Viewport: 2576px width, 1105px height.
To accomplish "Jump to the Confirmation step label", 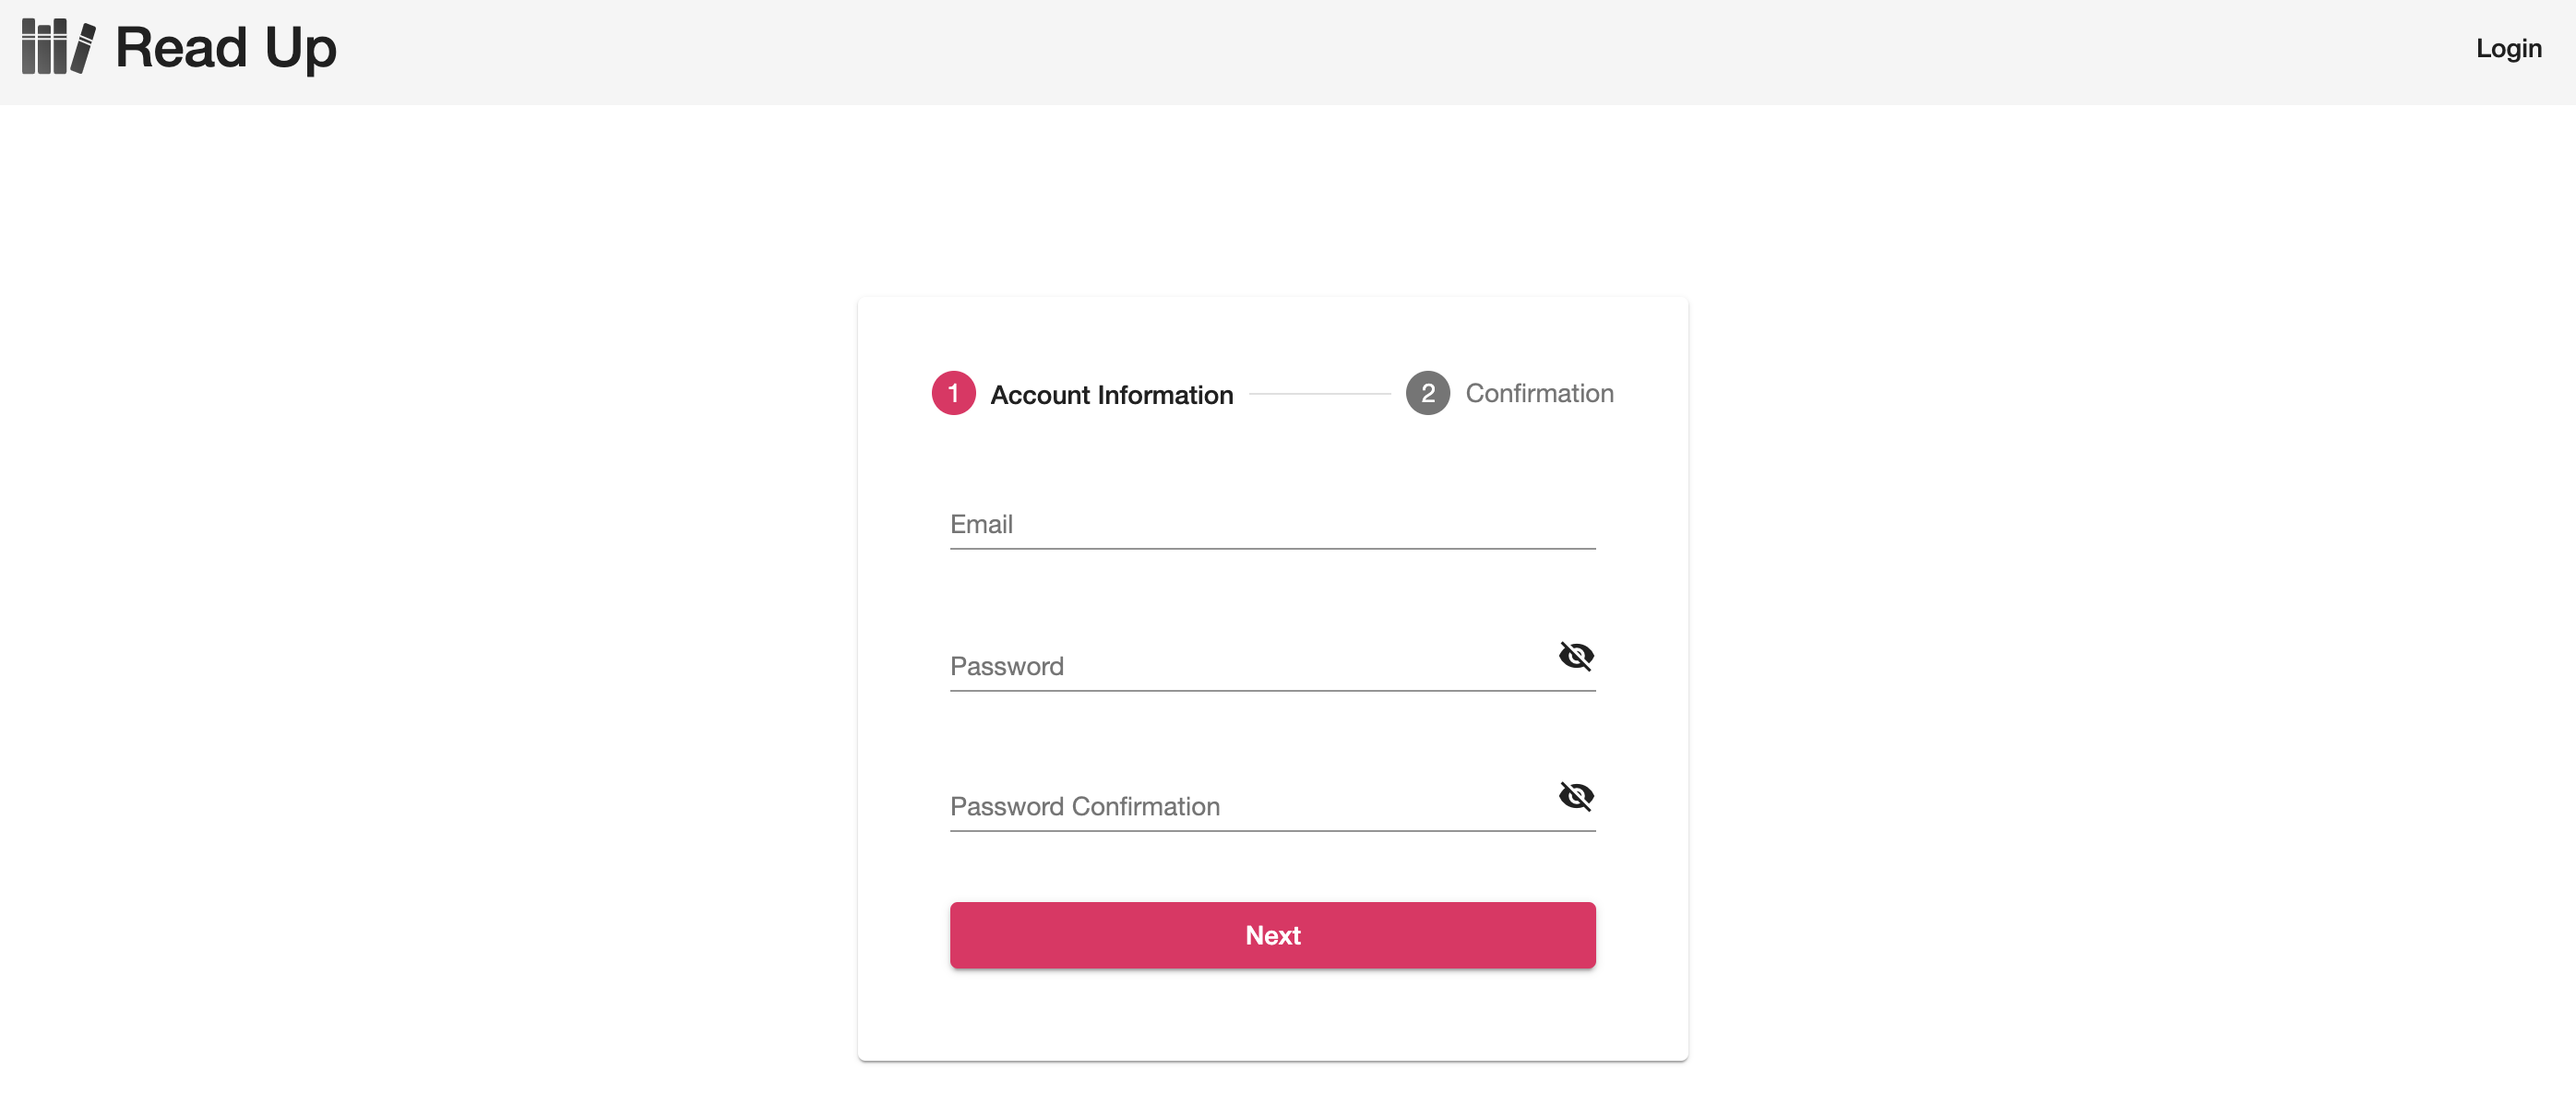I will pyautogui.click(x=1539, y=393).
